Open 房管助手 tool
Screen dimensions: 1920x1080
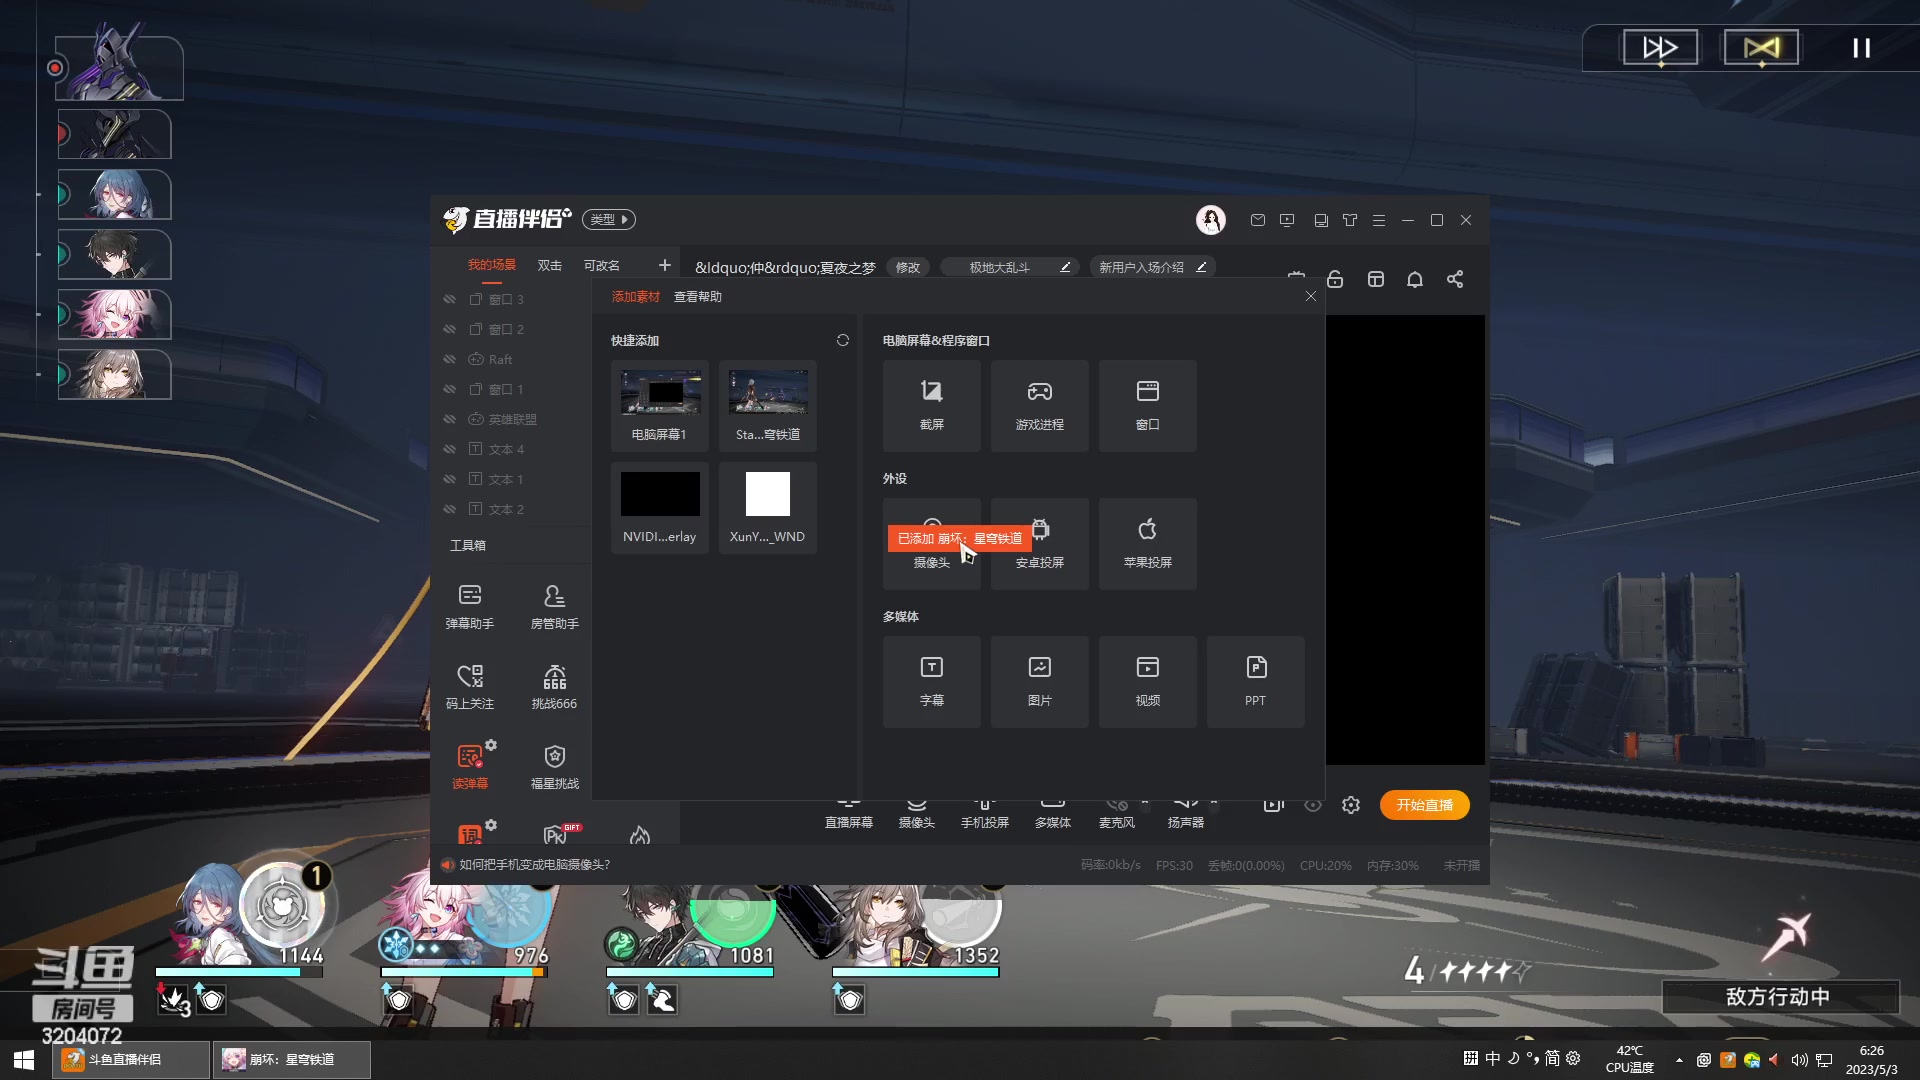click(x=554, y=606)
